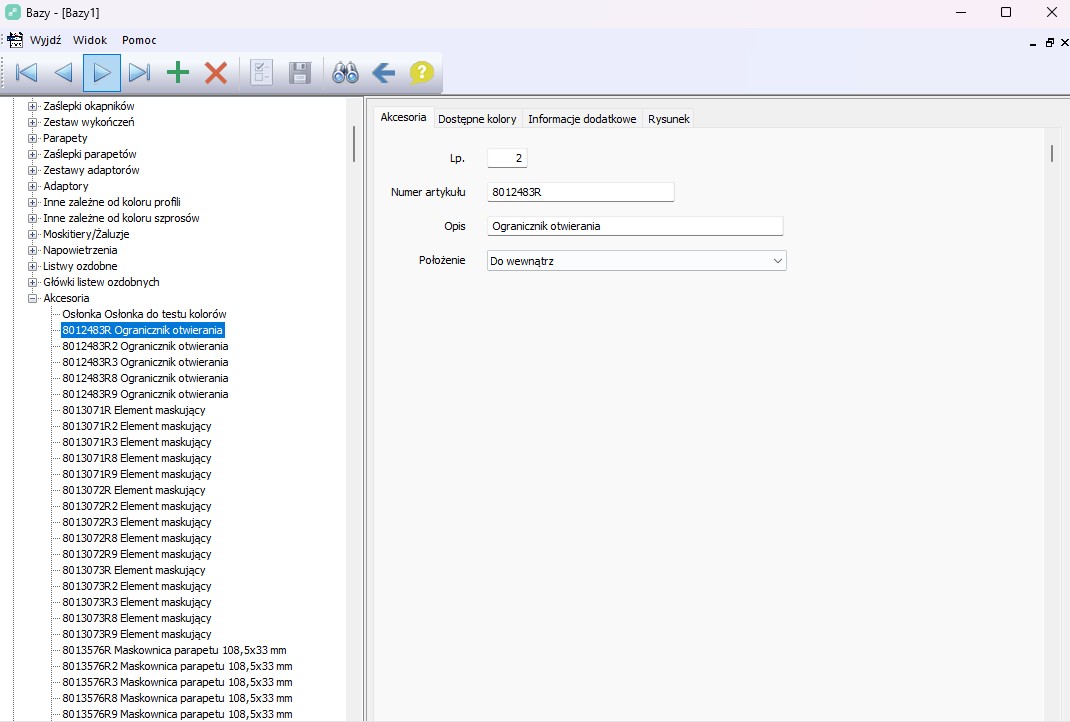Select 8012483R8 Ogranicznik otwierania item
The image size is (1070, 722).
pos(145,378)
